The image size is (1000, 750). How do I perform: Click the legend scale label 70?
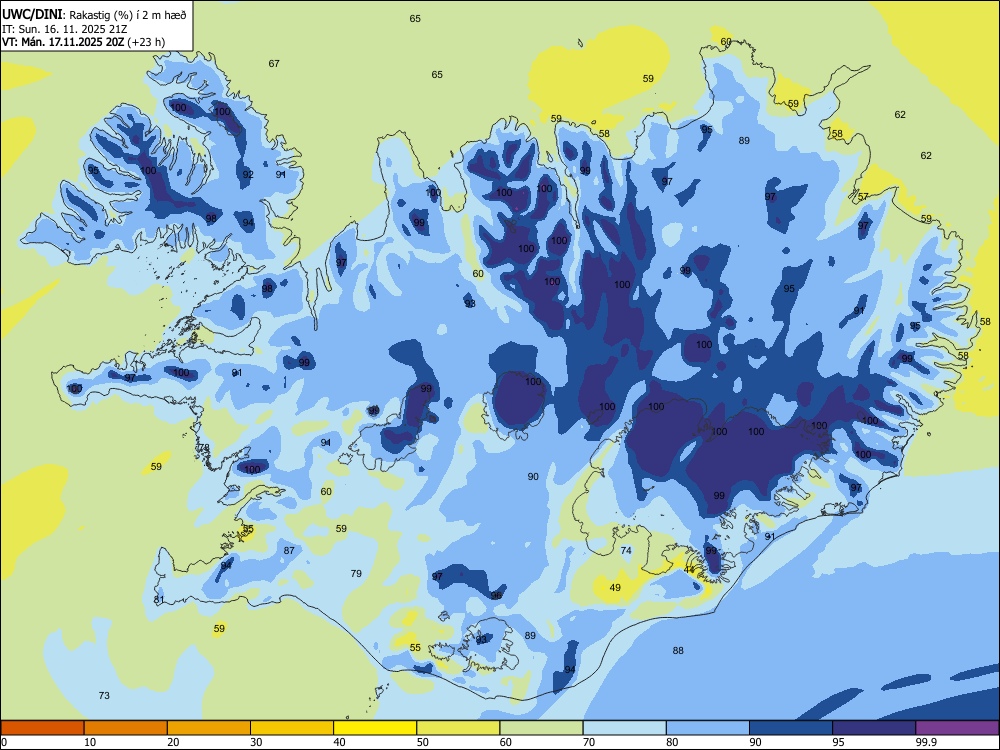(589, 742)
